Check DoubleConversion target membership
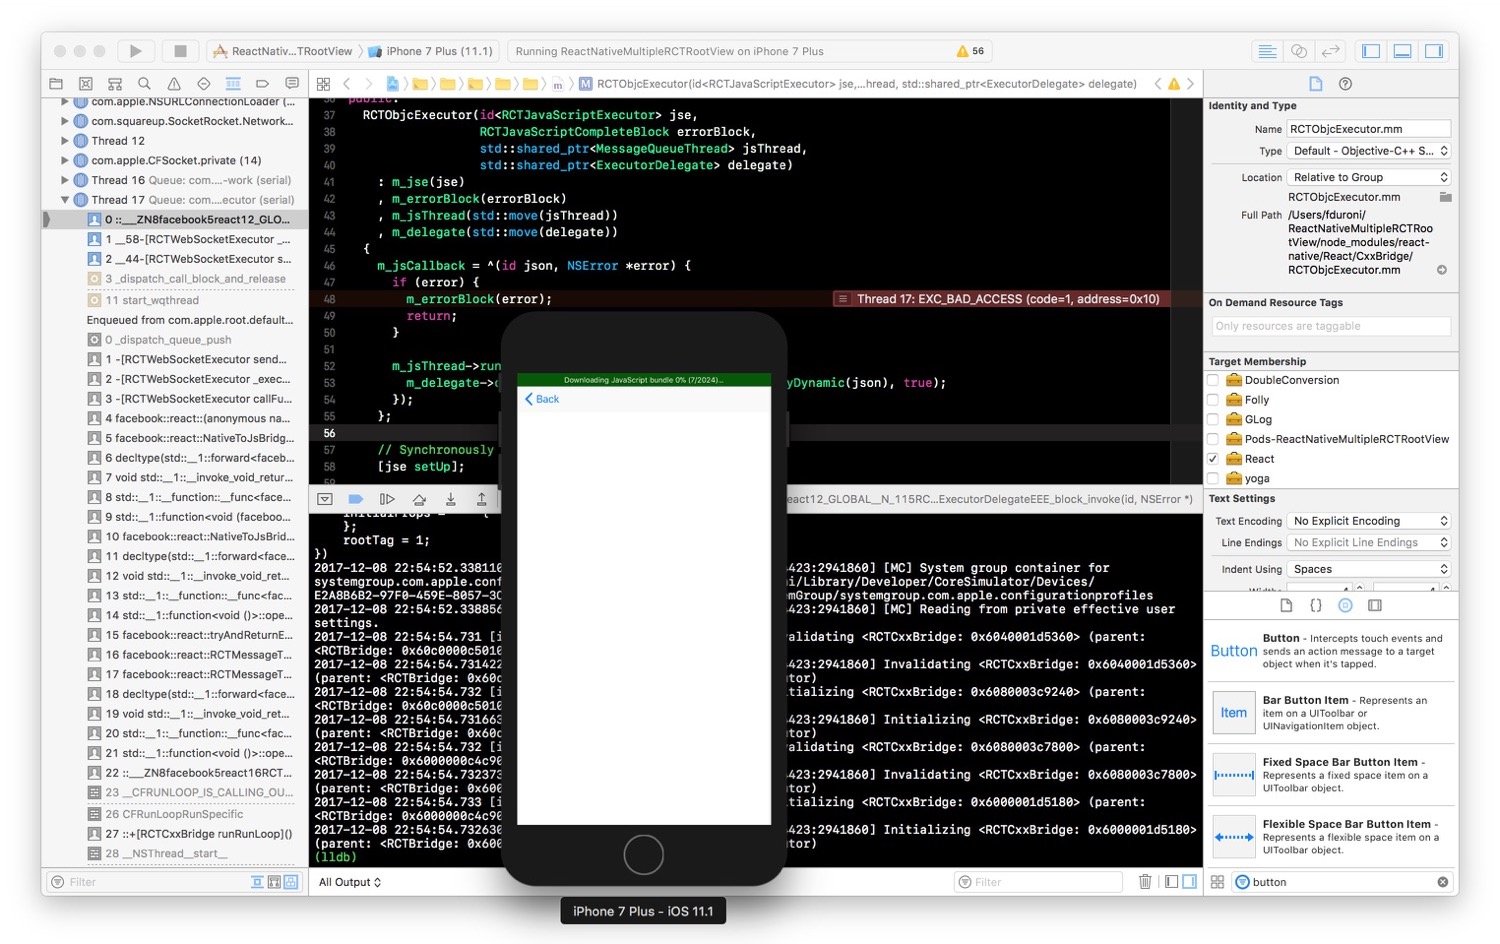This screenshot has width=1500, height=944. pyautogui.click(x=1213, y=380)
